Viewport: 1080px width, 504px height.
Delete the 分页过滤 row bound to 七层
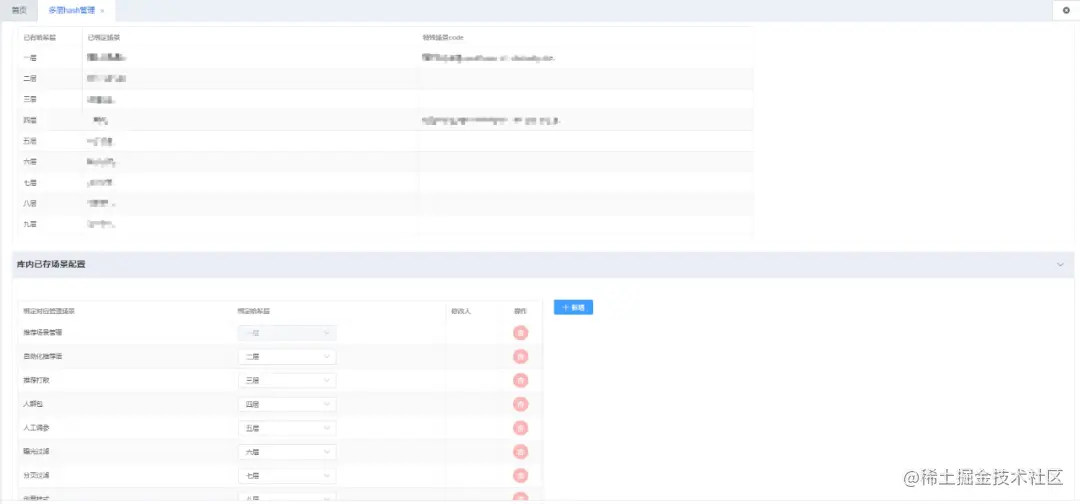(x=521, y=475)
